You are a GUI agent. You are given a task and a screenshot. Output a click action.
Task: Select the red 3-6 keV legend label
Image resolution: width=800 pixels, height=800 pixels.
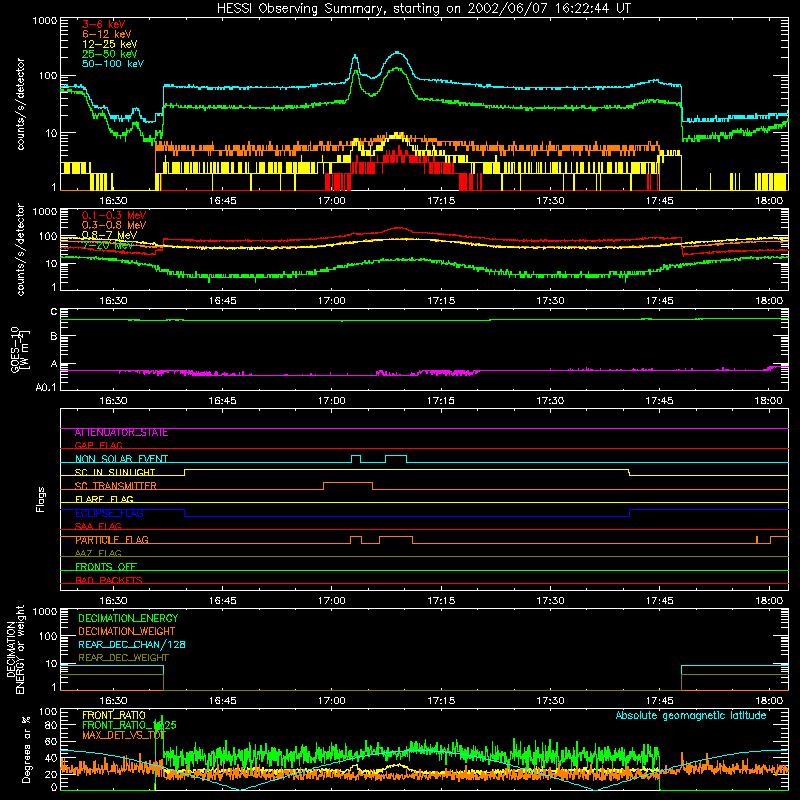103,24
